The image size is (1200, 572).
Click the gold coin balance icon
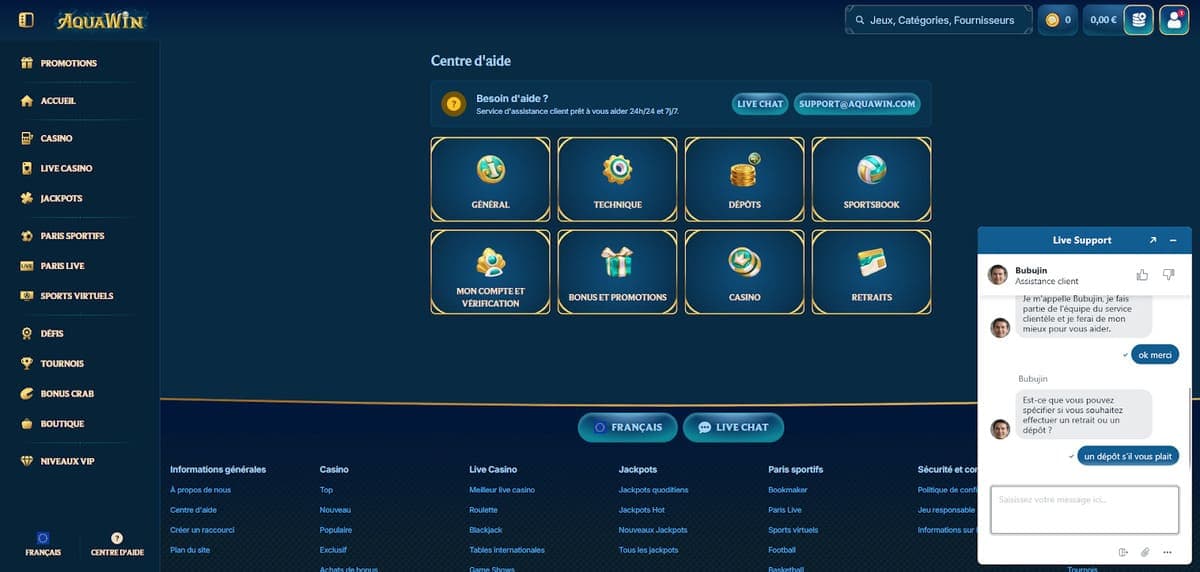coord(1052,20)
